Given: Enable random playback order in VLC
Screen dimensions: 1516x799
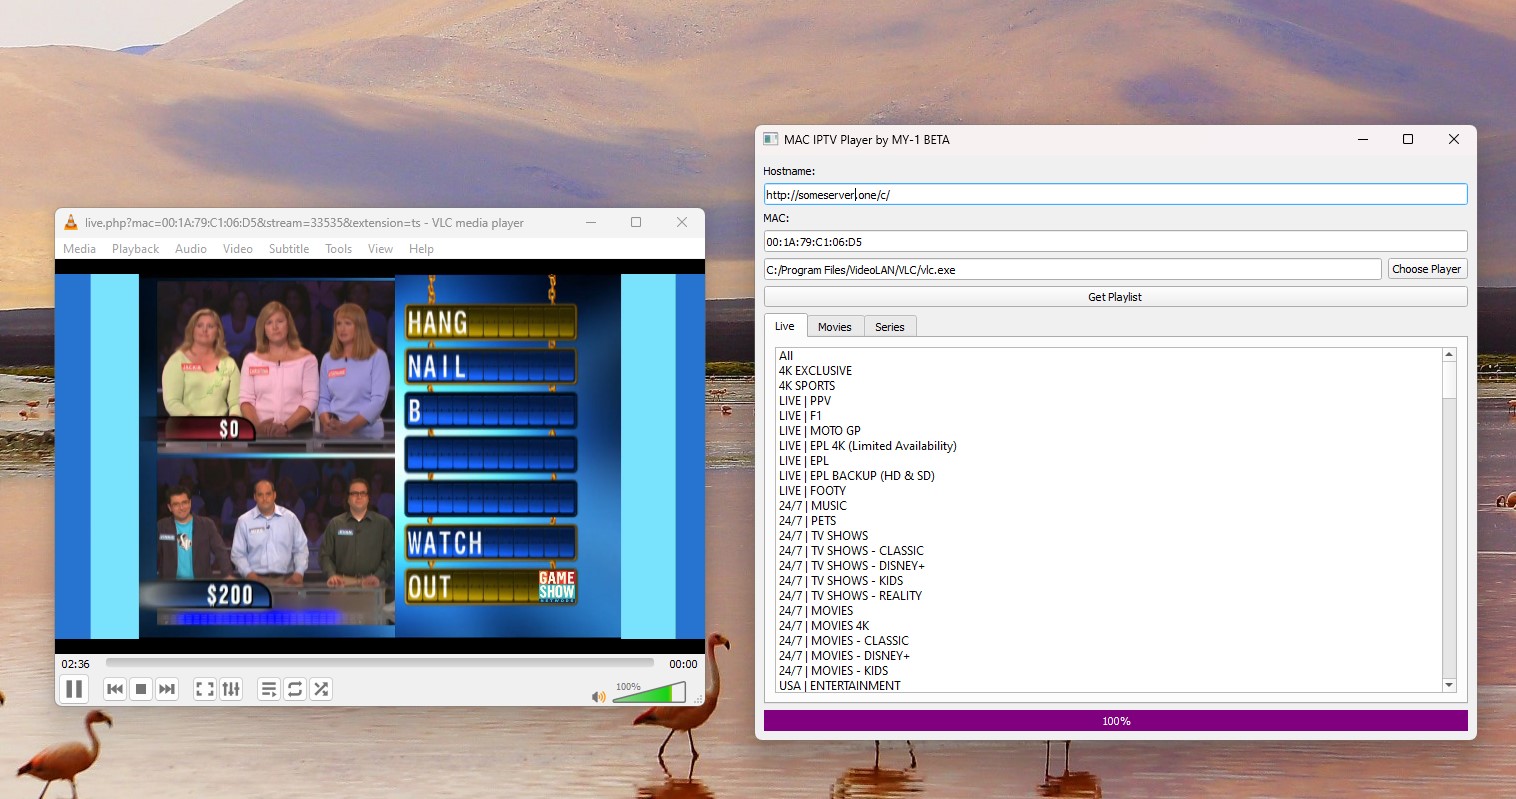Looking at the screenshot, I should pyautogui.click(x=321, y=688).
